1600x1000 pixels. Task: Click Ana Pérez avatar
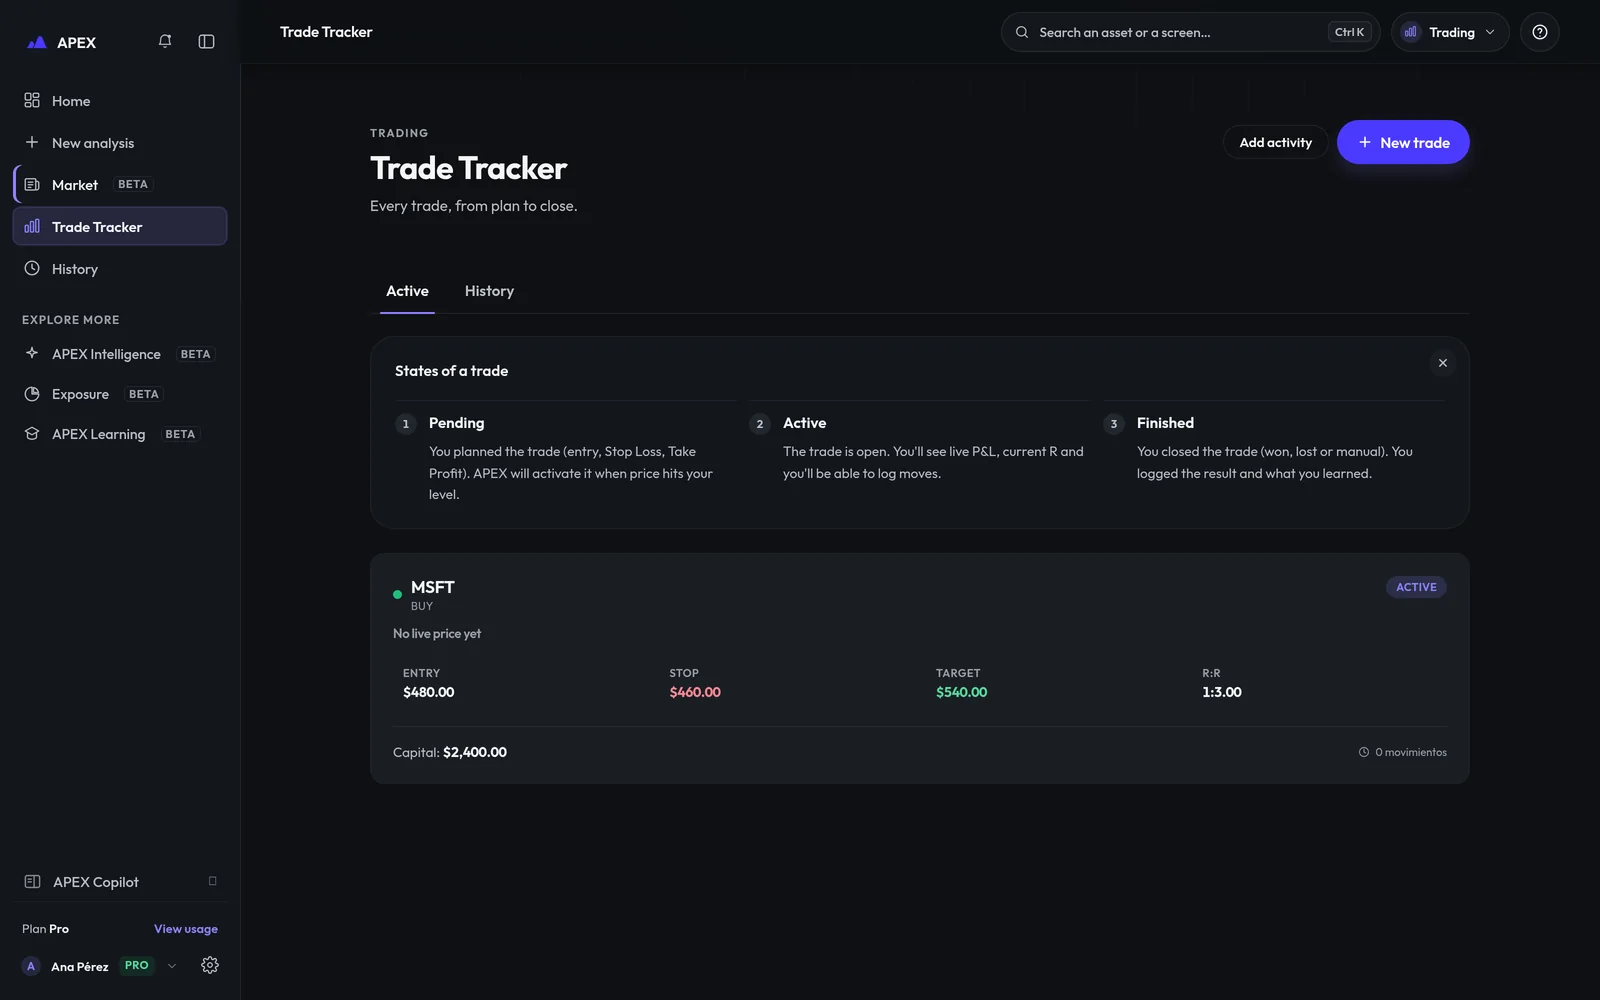tap(31, 966)
